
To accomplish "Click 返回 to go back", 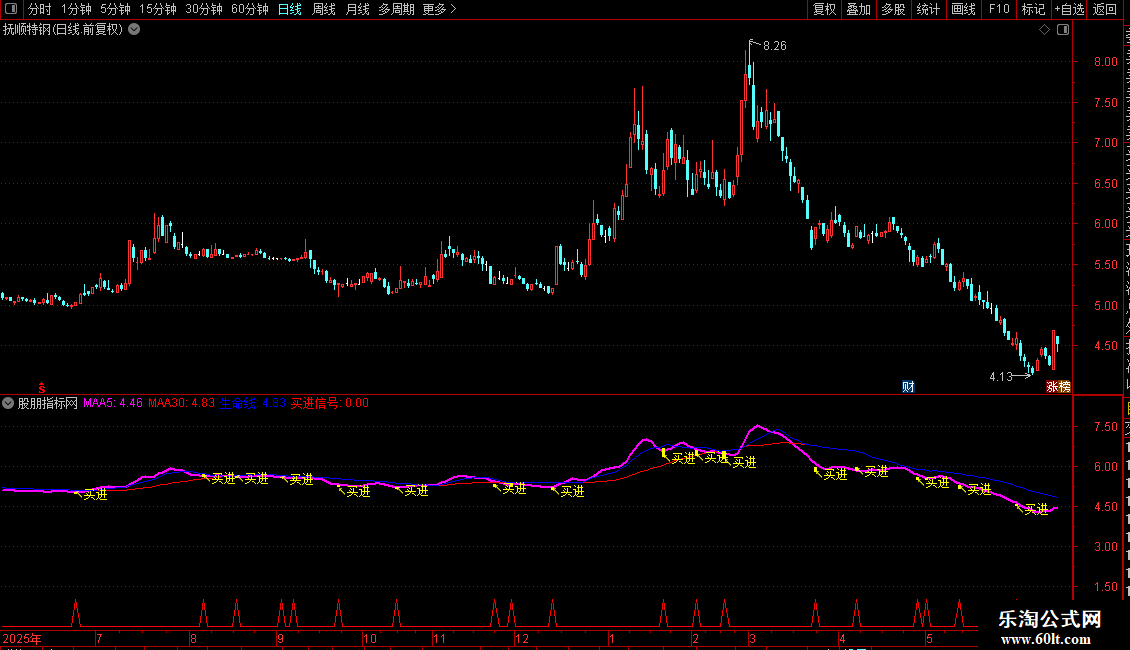I will click(1104, 9).
